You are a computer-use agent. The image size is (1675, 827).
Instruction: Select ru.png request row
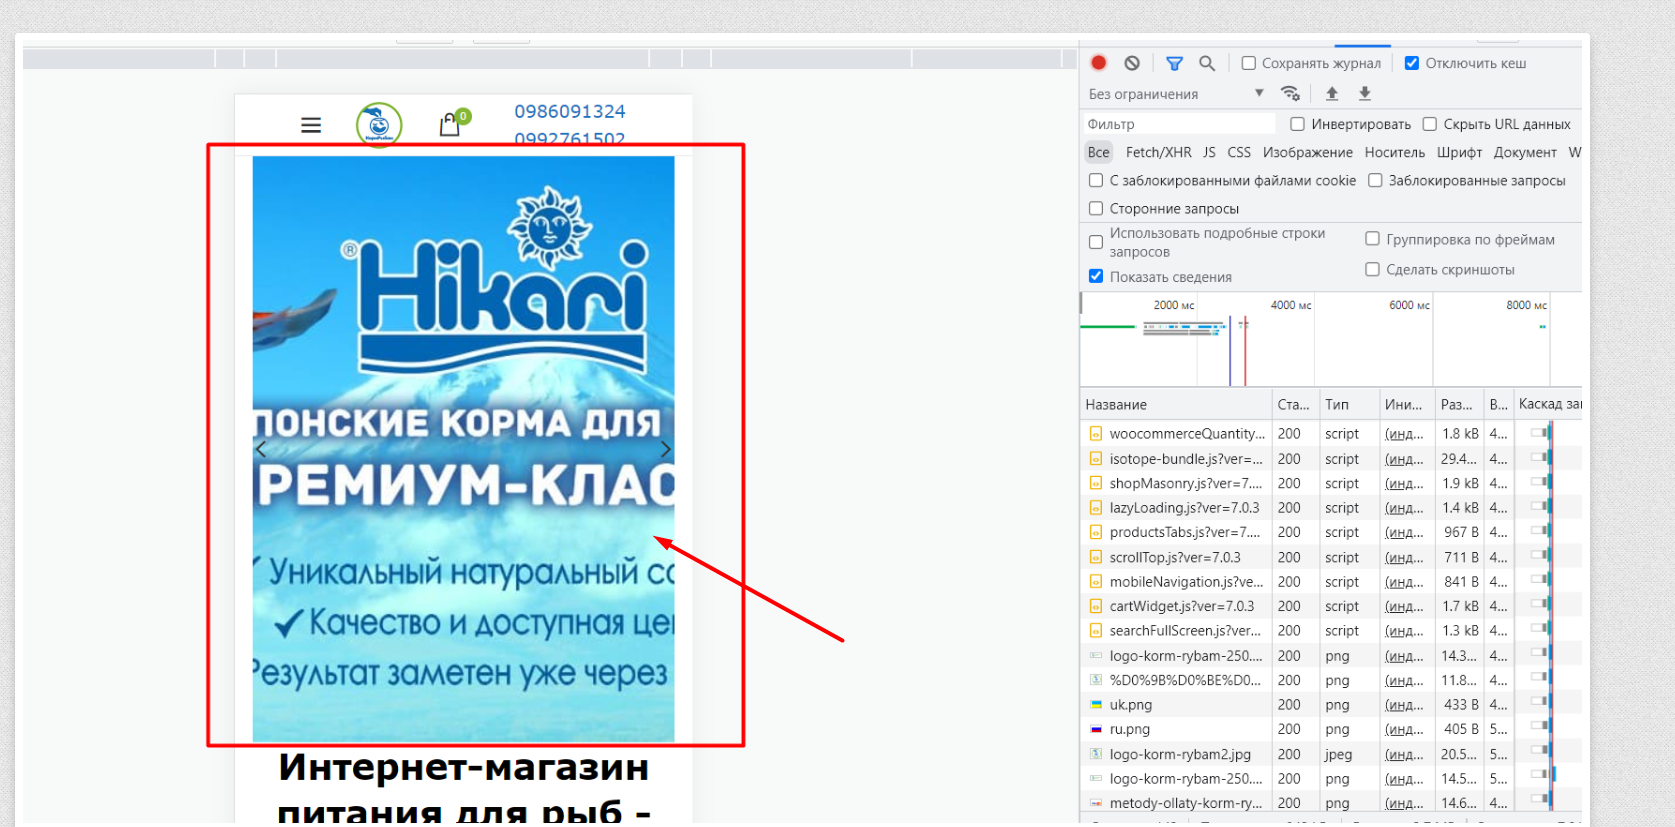(1330, 729)
